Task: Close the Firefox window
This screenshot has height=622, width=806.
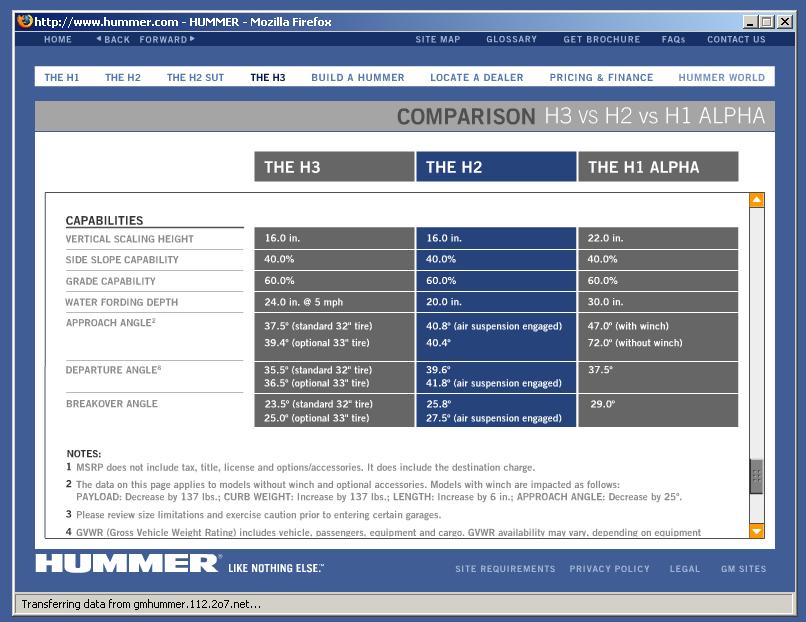Action: tap(784, 22)
